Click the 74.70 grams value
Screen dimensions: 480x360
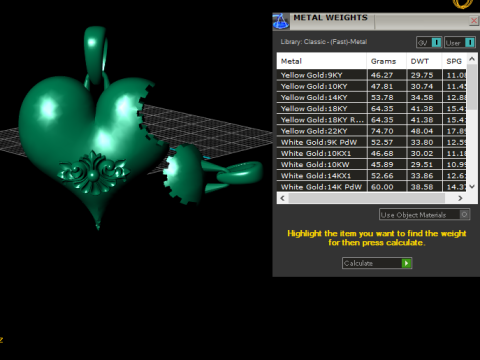[x=382, y=131]
